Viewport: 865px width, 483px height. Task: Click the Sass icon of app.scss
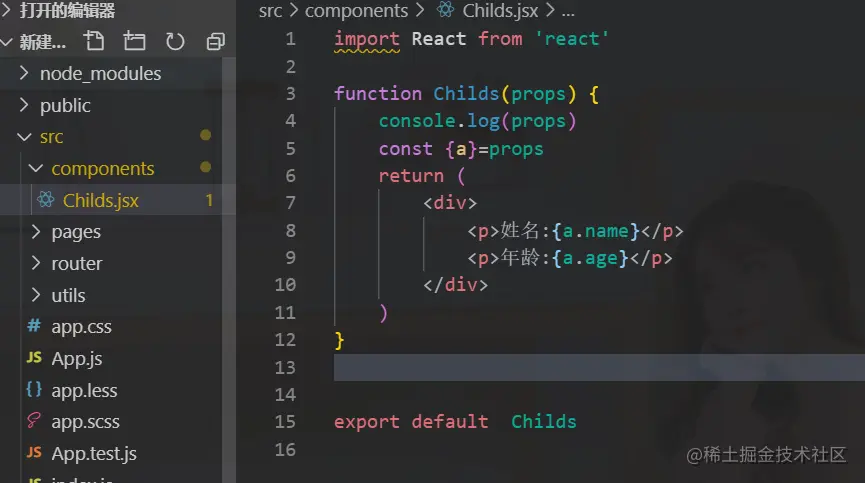pyautogui.click(x=34, y=421)
